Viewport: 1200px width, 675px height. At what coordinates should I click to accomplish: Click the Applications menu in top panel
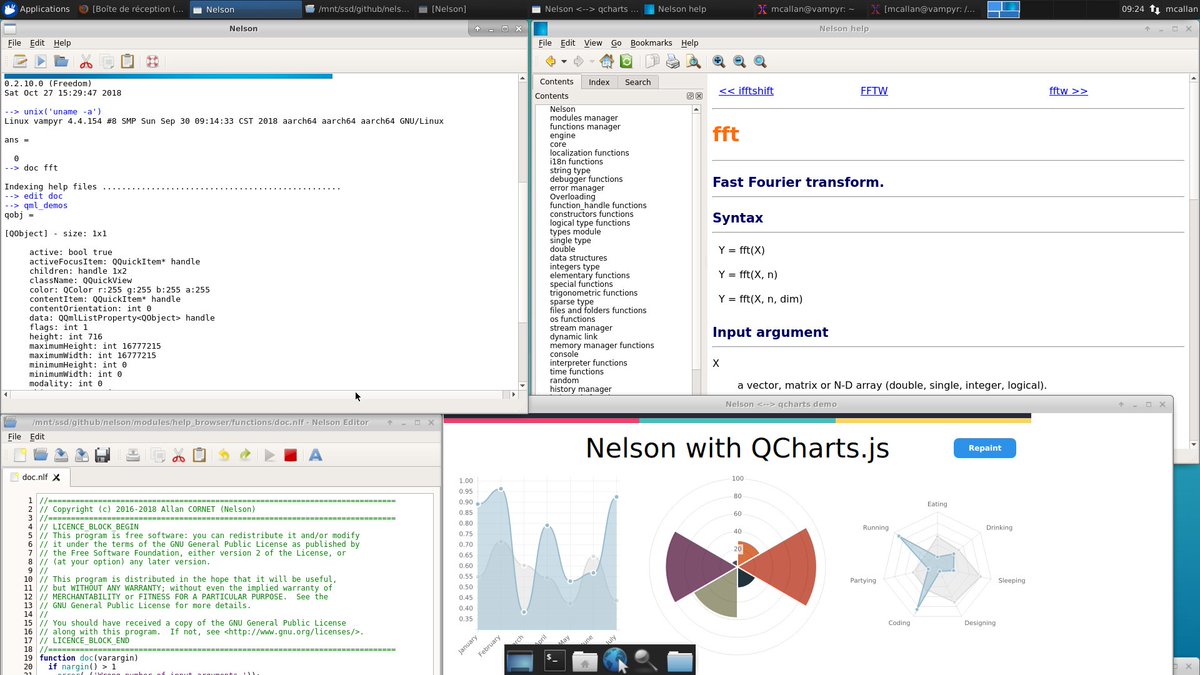tap(37, 9)
